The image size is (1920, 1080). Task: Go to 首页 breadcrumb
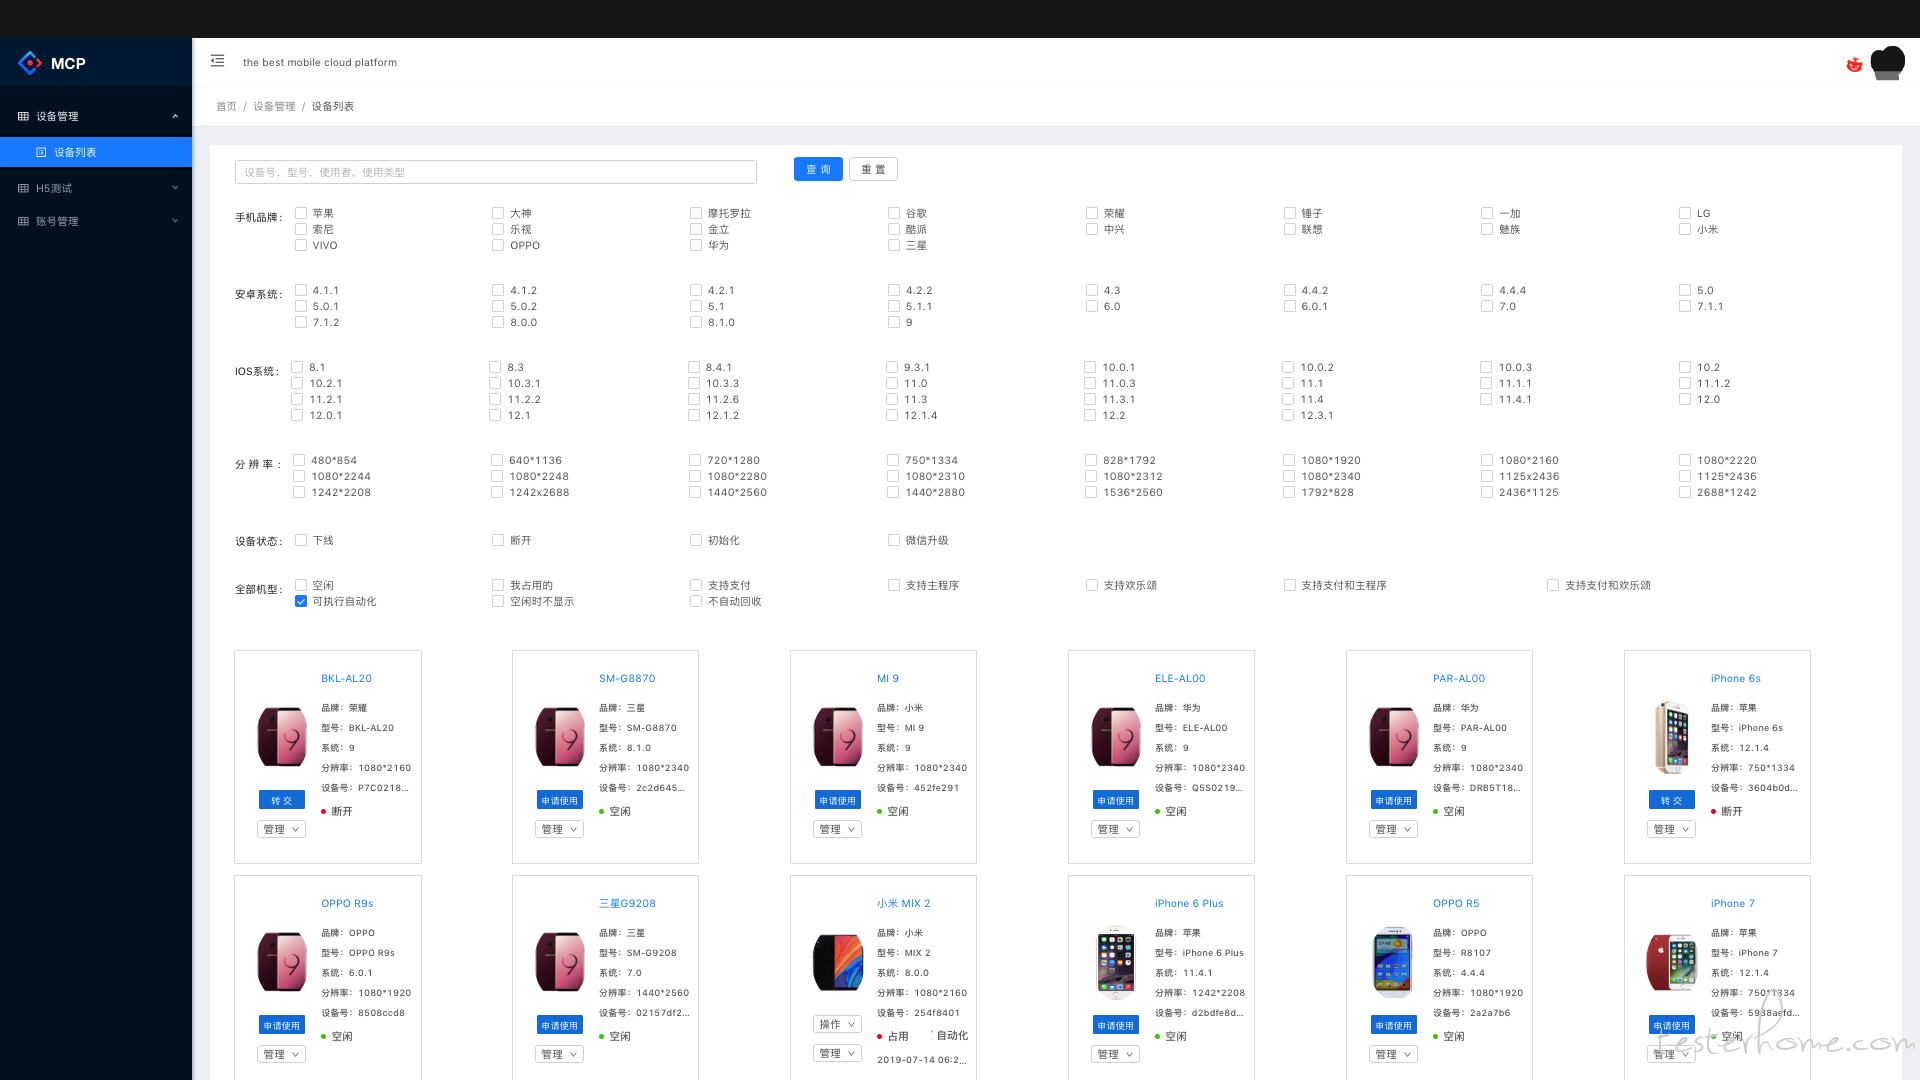pos(226,106)
